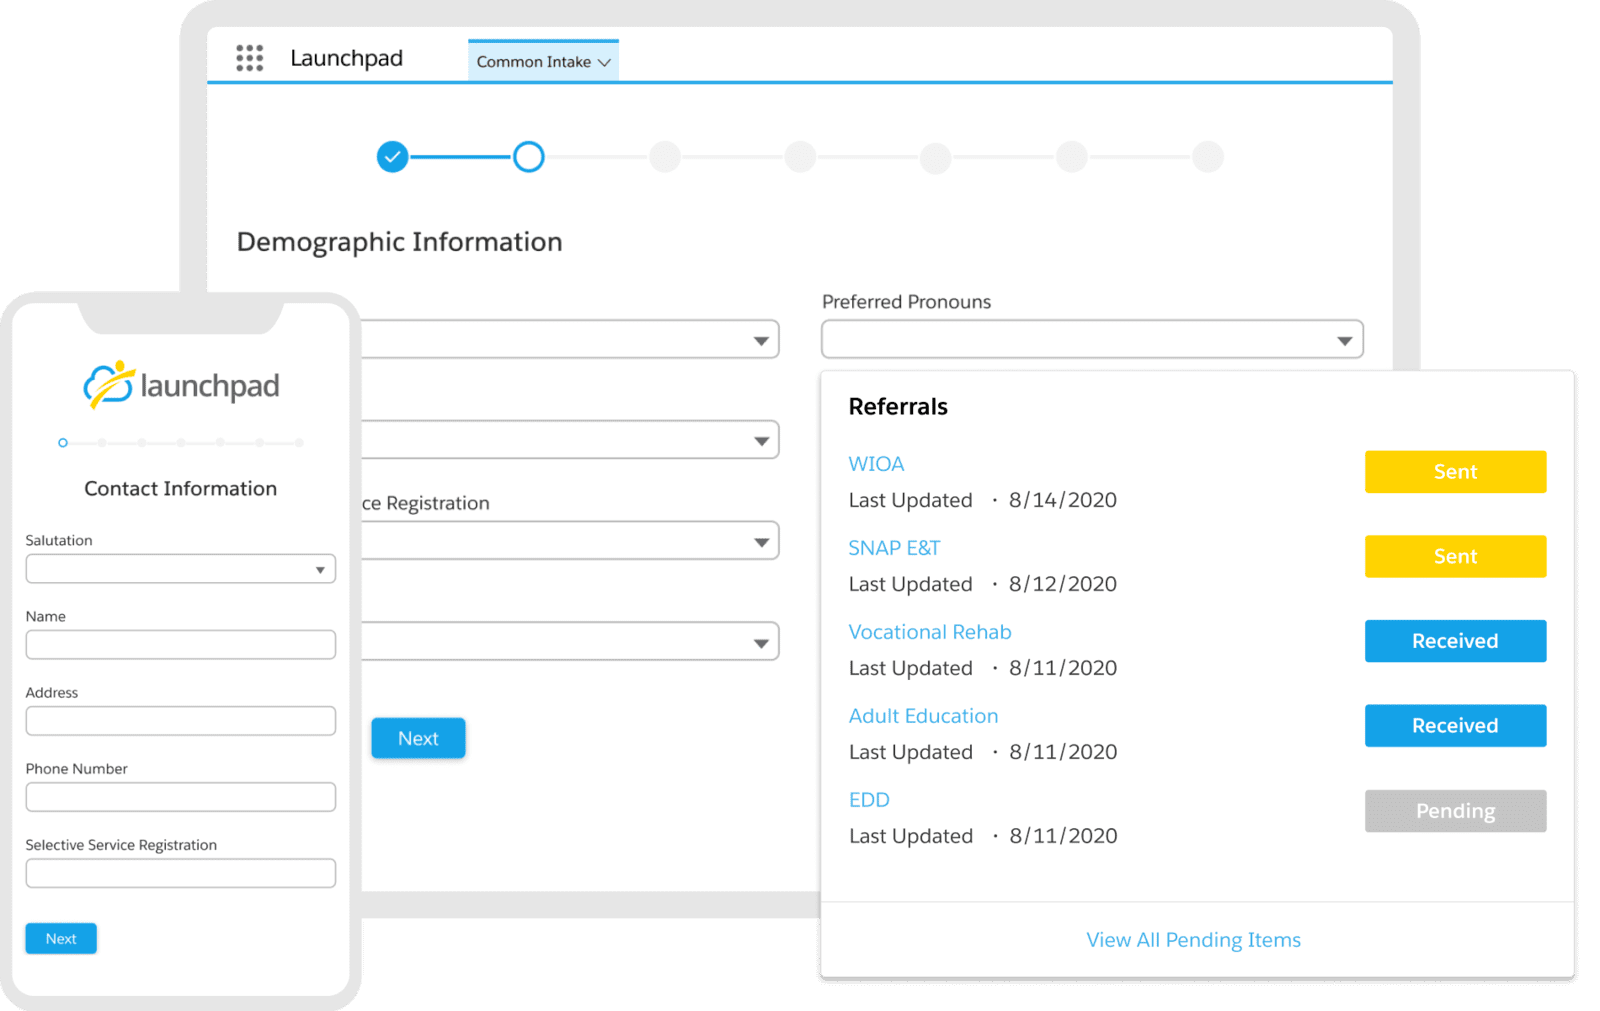Expand the Registration dropdown in tablet form
Image resolution: width=1600 pixels, height=1011 pixels.
(570, 541)
